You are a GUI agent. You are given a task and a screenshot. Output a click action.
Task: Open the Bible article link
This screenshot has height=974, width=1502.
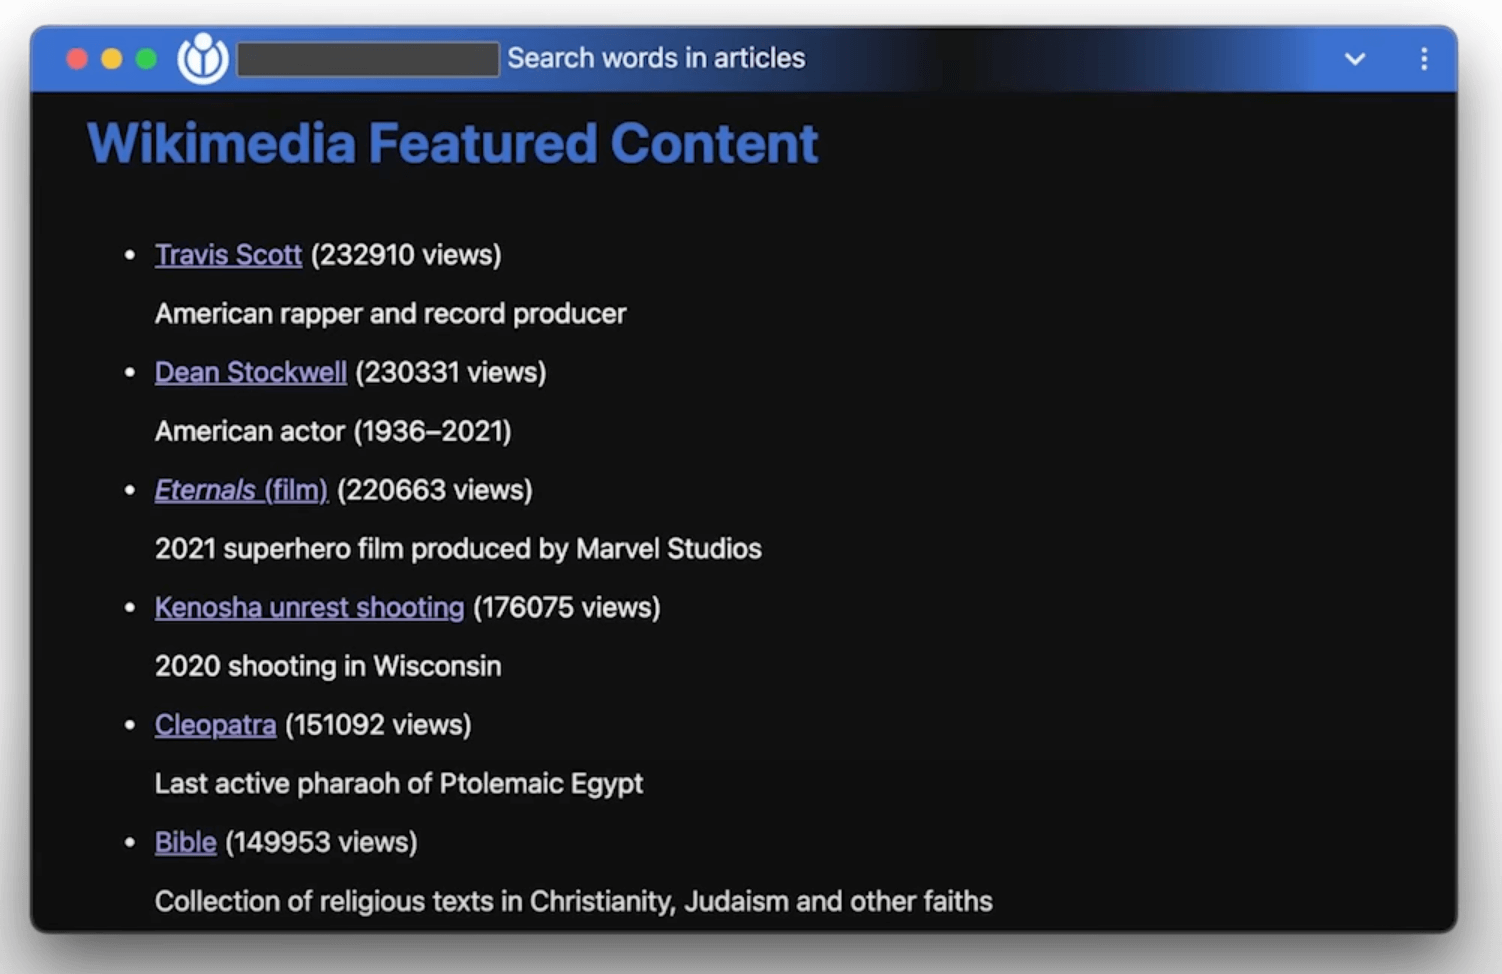pyautogui.click(x=185, y=842)
